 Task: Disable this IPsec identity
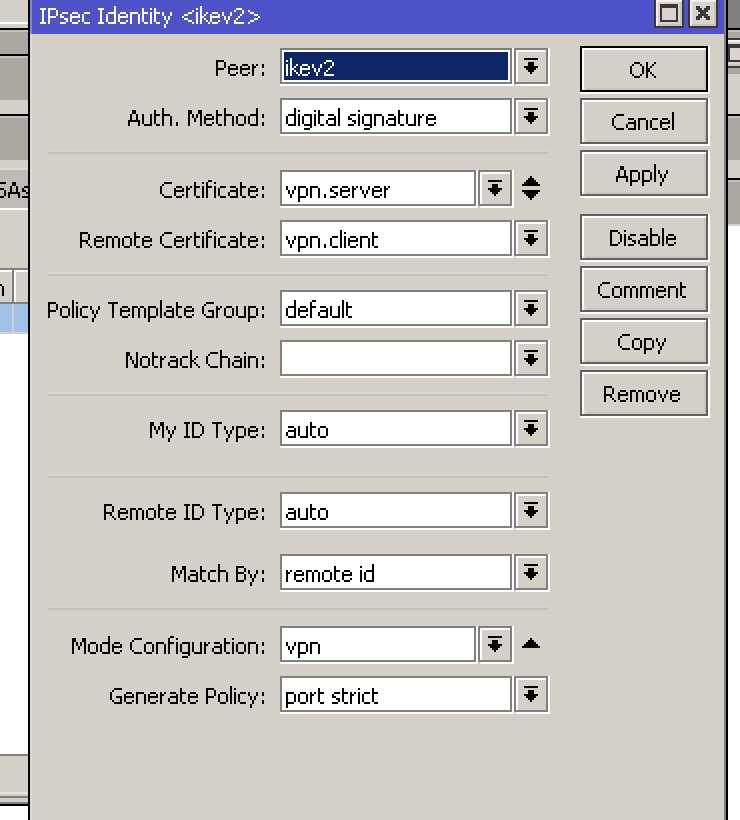pyautogui.click(x=643, y=238)
